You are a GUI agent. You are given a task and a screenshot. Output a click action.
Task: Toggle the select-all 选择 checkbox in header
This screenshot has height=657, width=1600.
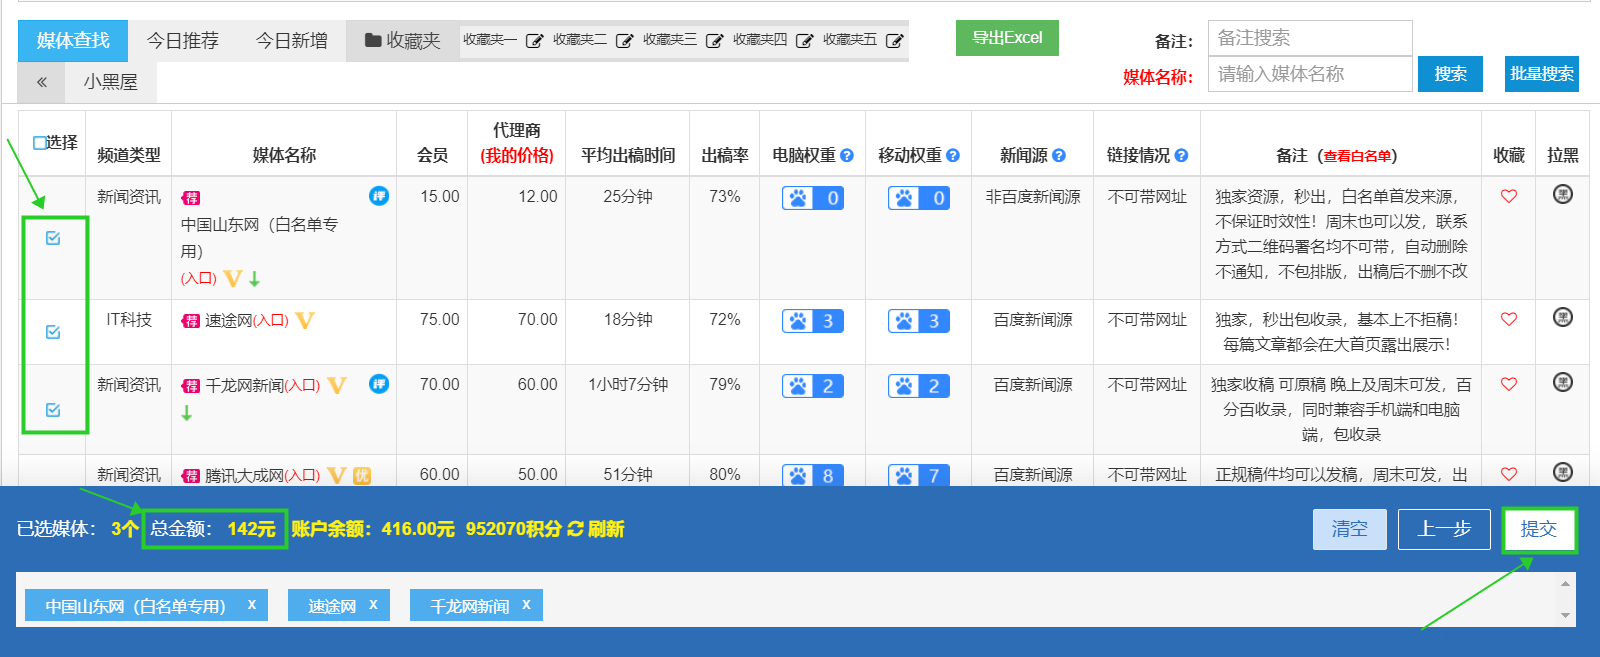[40, 143]
